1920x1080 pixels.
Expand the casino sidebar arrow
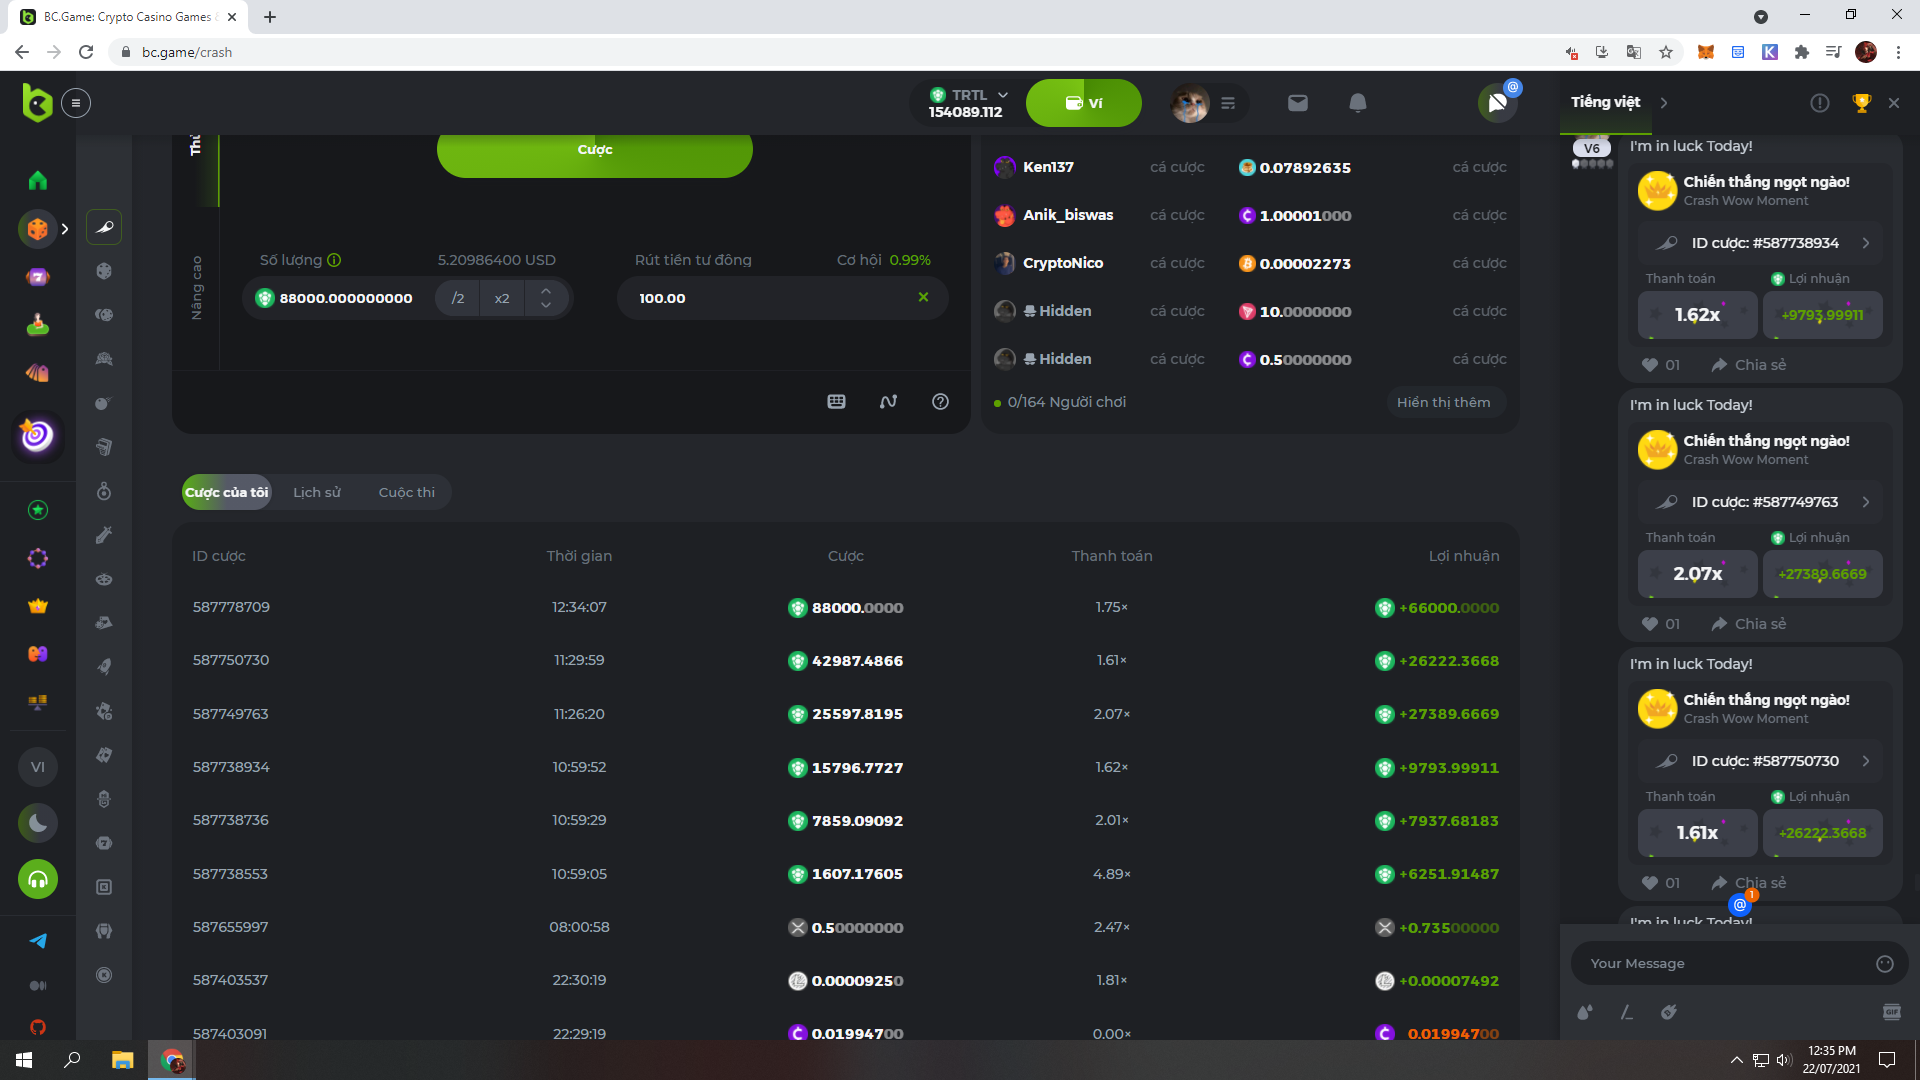[x=65, y=229]
